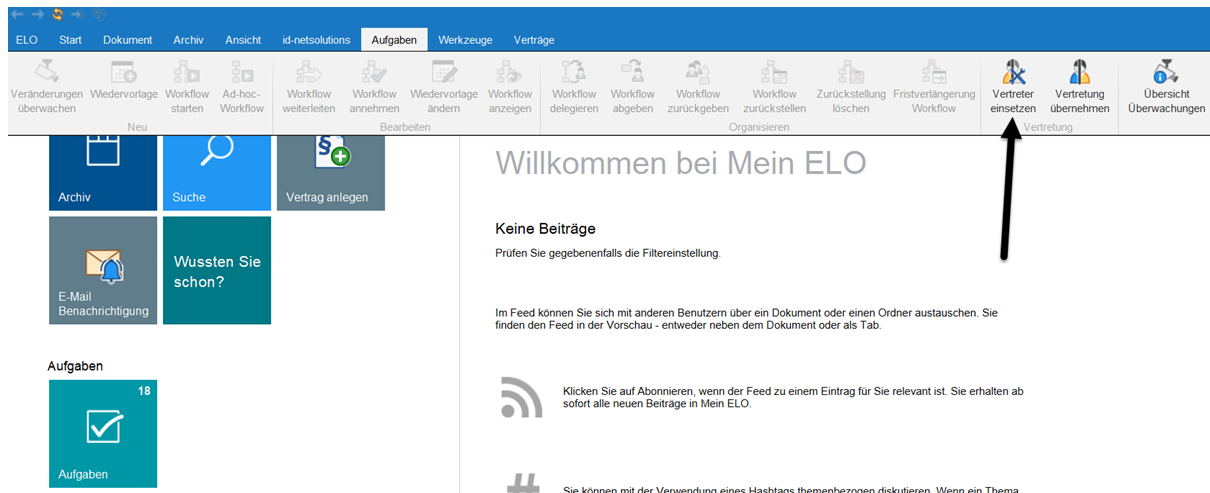Open Übersicht Überwachungen

[1165, 73]
